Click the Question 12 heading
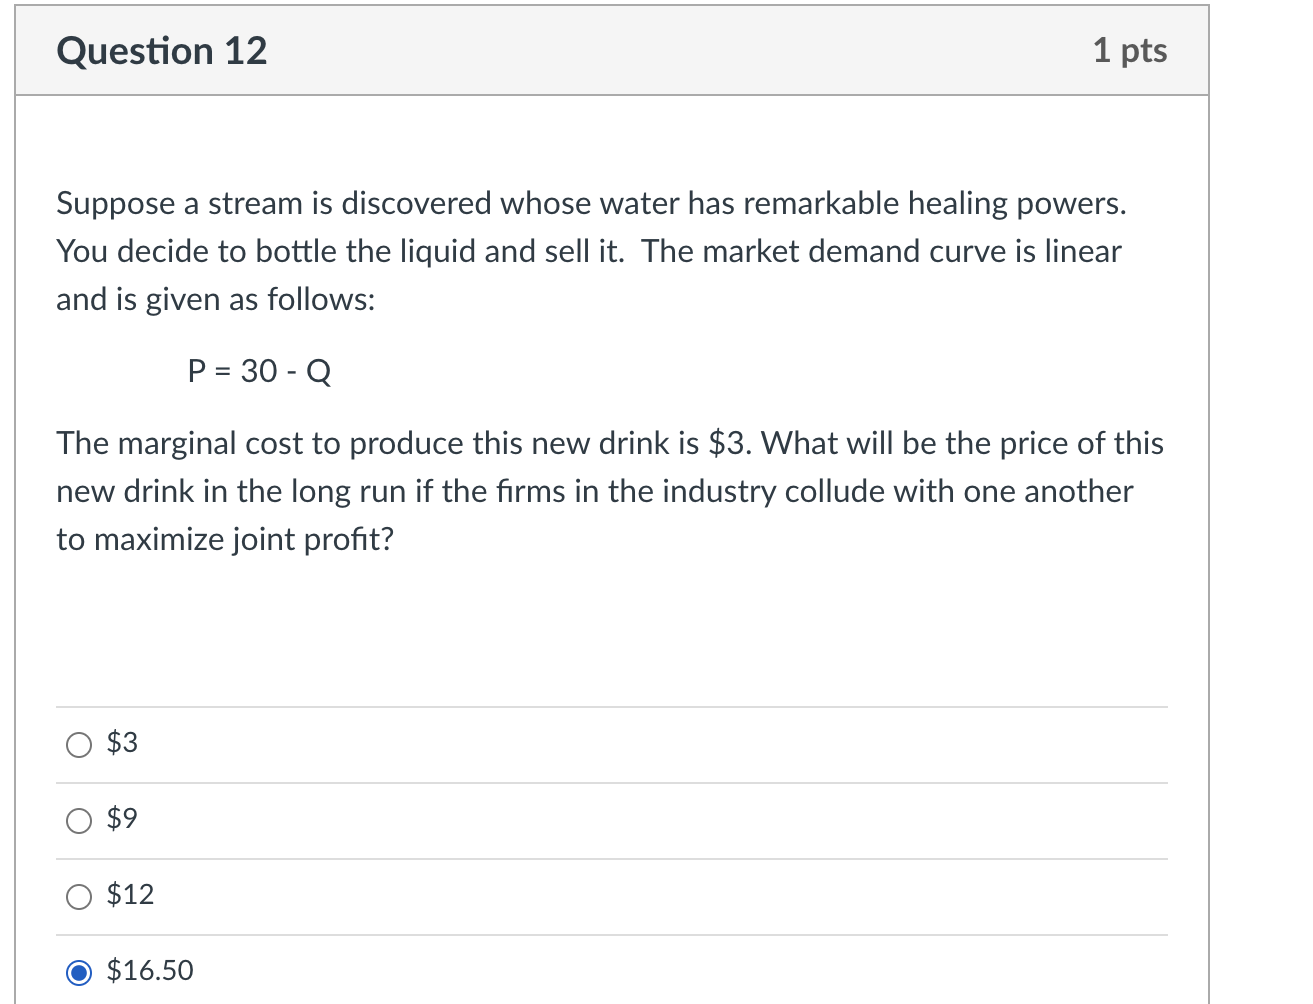The width and height of the screenshot is (1313, 1004). (x=161, y=50)
